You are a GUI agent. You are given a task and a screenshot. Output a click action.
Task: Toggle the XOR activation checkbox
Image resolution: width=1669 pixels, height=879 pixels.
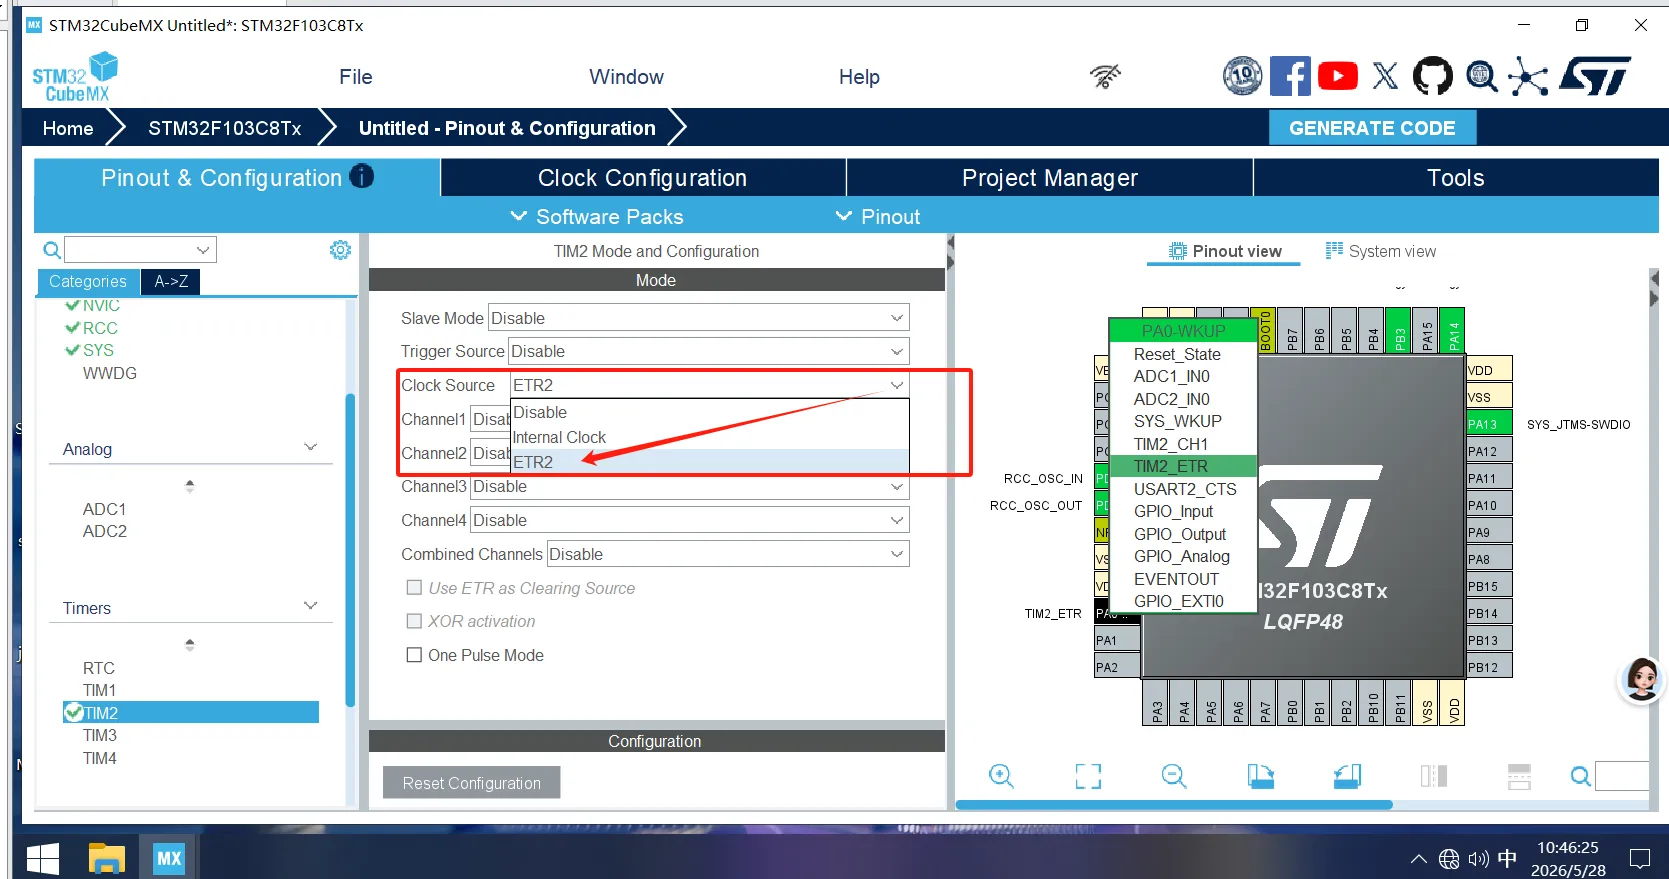[414, 621]
